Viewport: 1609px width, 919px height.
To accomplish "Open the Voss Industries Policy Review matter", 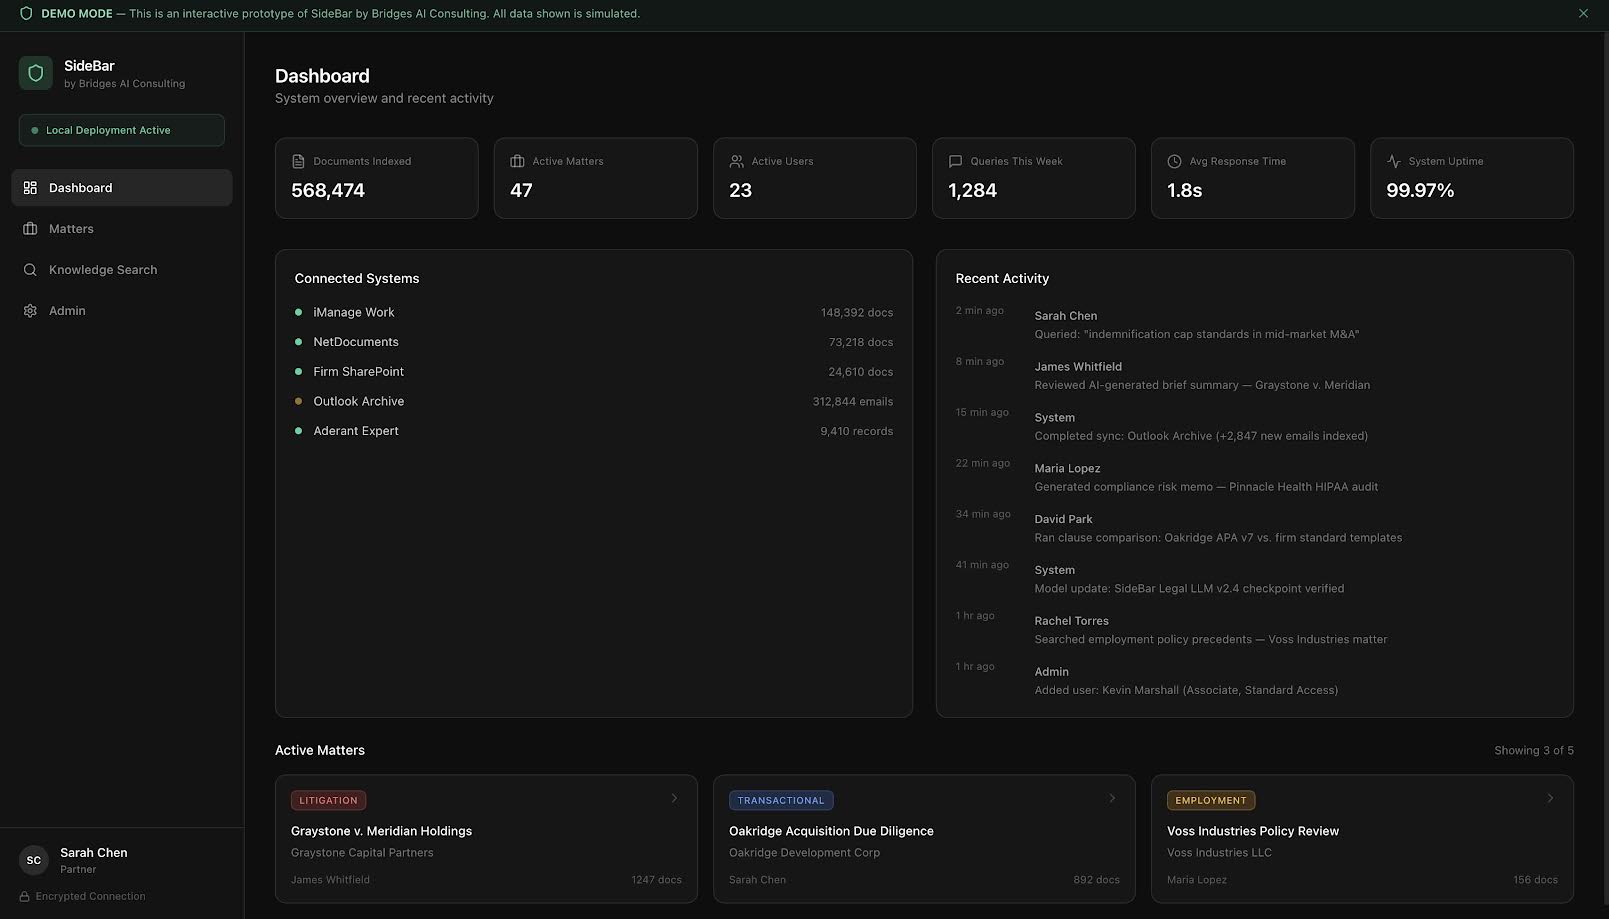I will tap(1362, 839).
